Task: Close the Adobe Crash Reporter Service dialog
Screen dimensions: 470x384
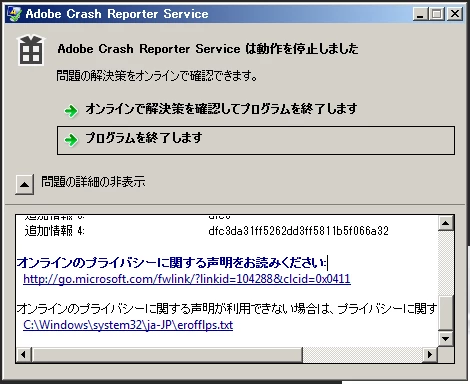Action: pos(455,14)
